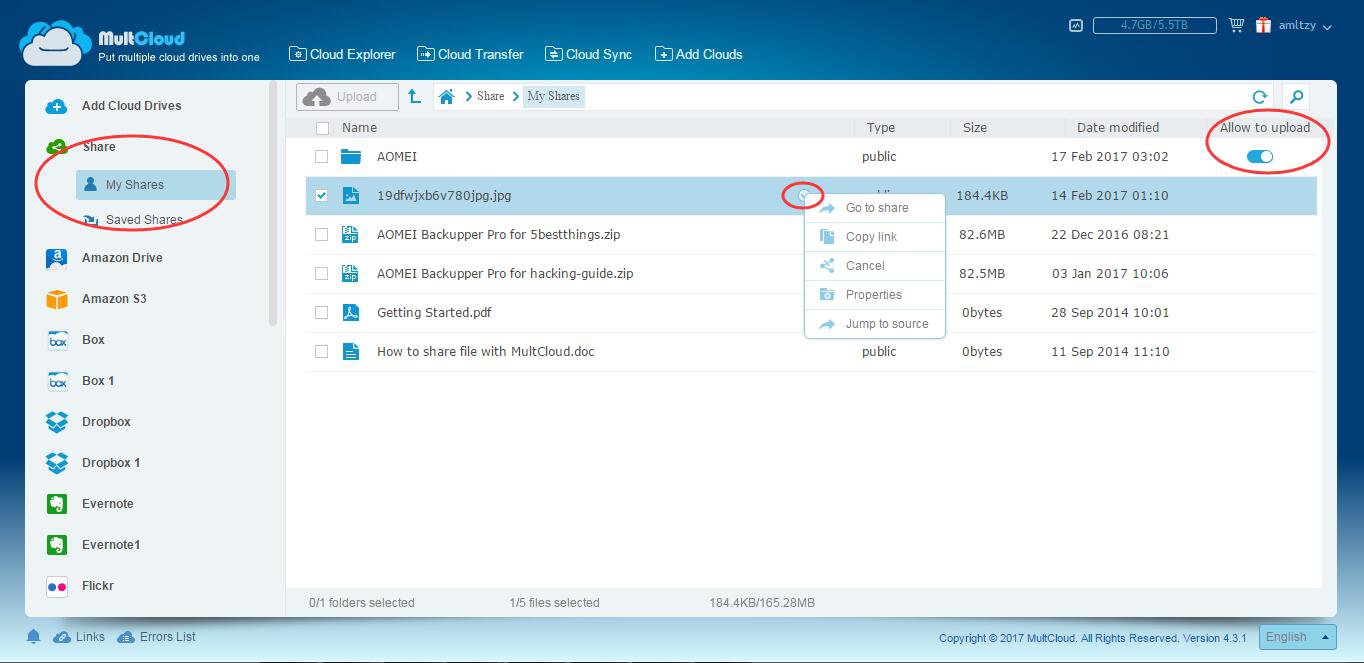Toggle Allow to upload for AOMEI
Screen dimensions: 1364x663
pyautogui.click(x=1260, y=157)
